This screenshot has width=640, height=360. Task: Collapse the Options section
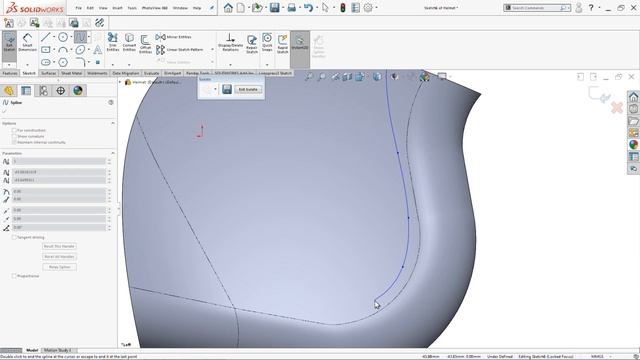[113, 123]
